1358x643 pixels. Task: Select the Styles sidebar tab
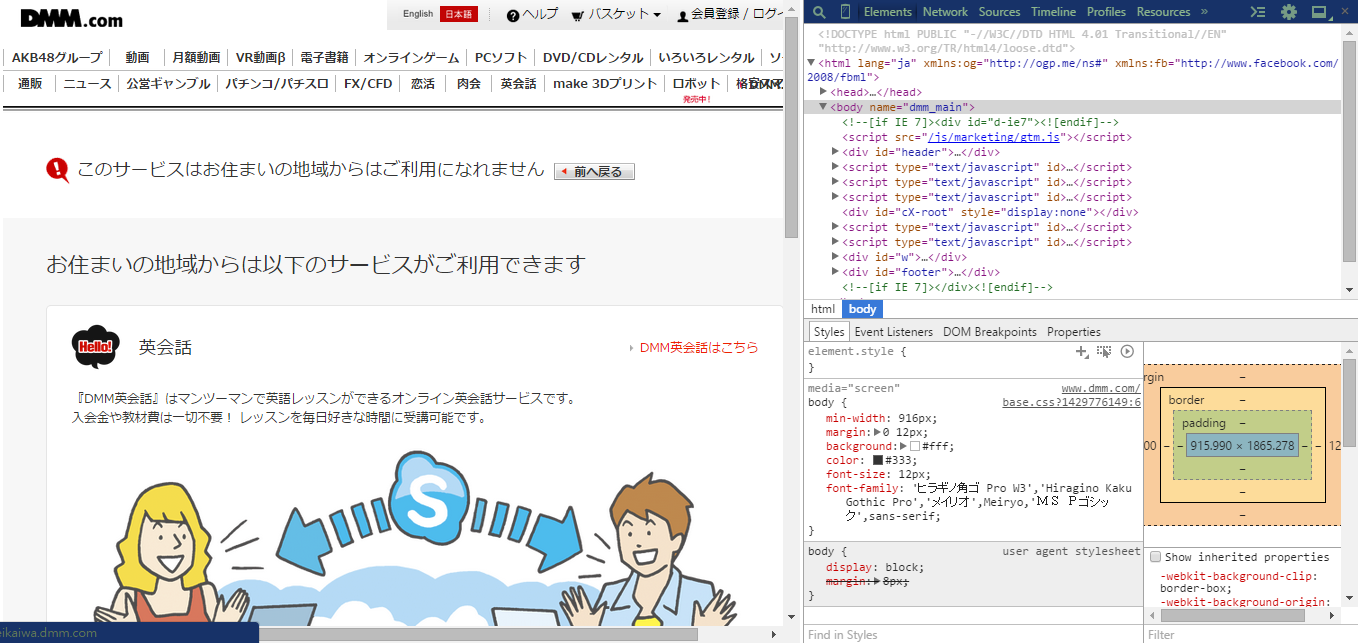coord(829,332)
